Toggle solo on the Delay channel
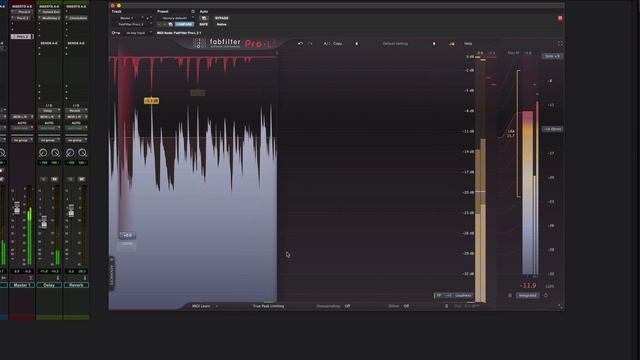 tap(44, 179)
